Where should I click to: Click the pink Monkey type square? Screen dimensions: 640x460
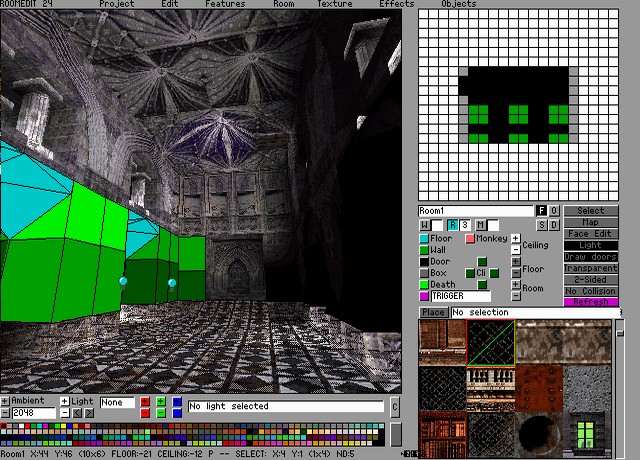tap(470, 239)
